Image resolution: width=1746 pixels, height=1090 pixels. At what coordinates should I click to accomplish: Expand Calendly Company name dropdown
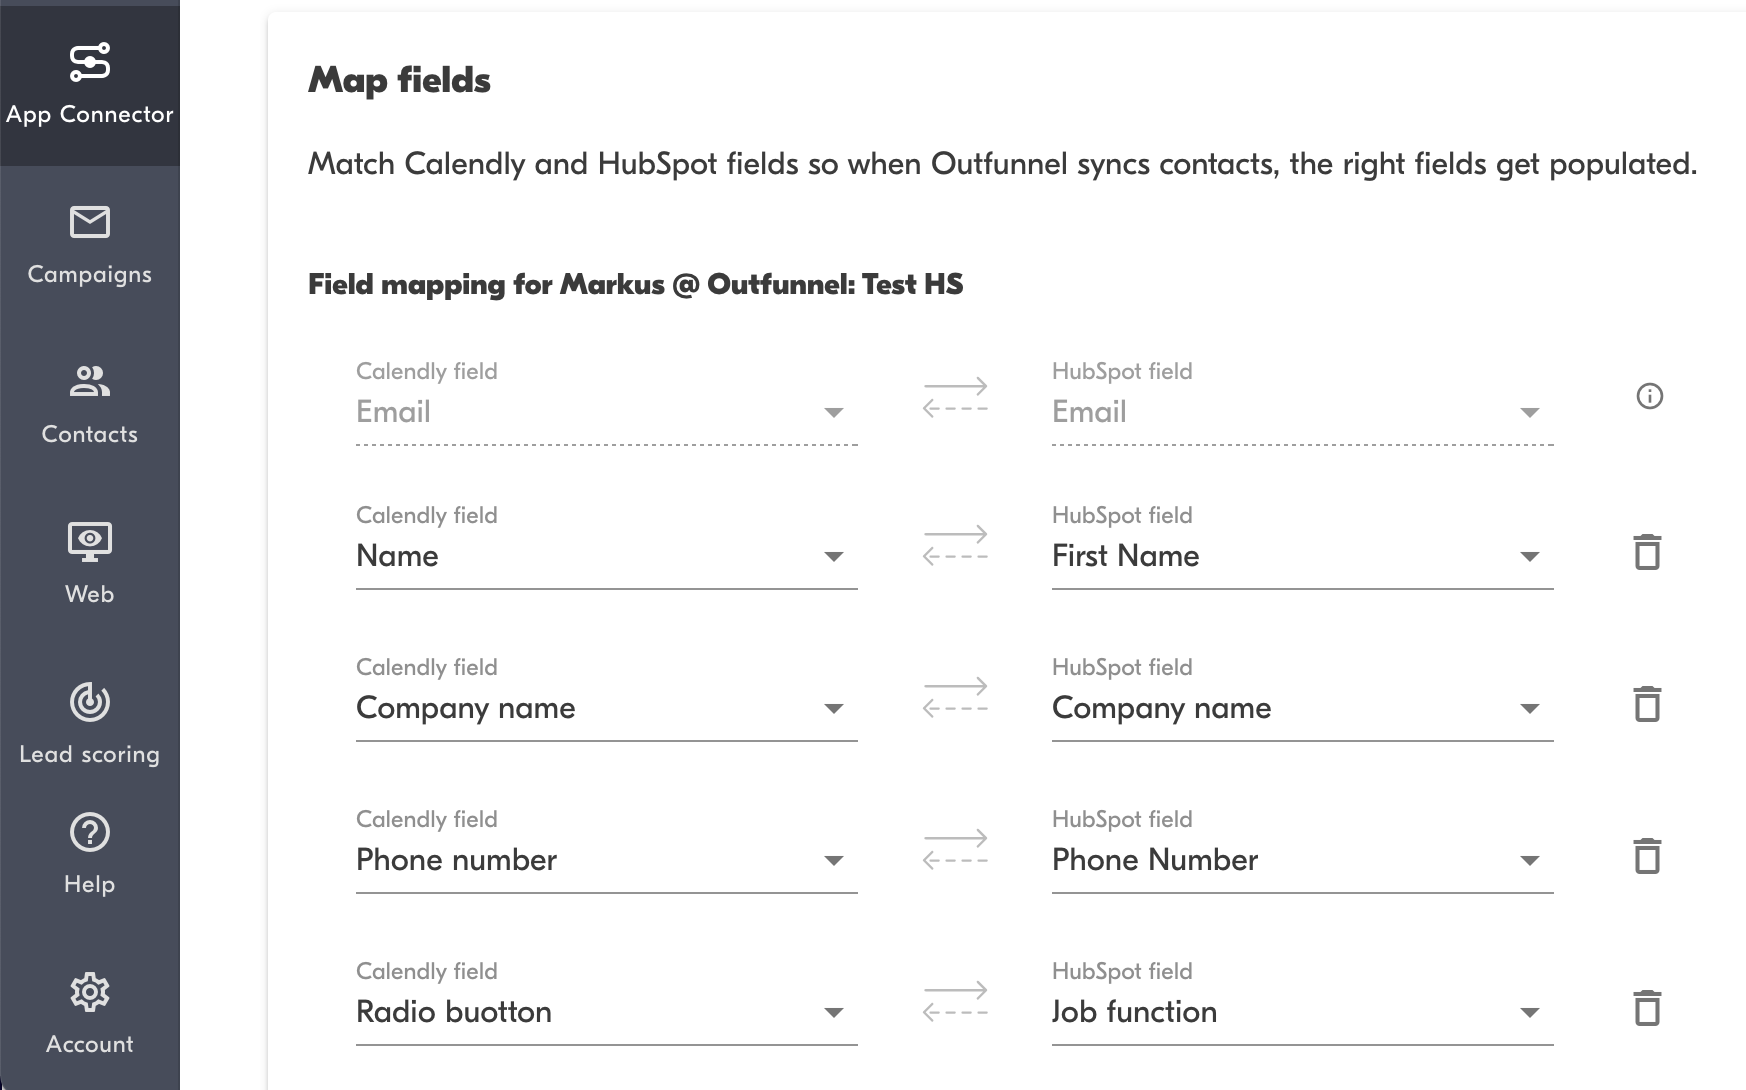coord(833,709)
